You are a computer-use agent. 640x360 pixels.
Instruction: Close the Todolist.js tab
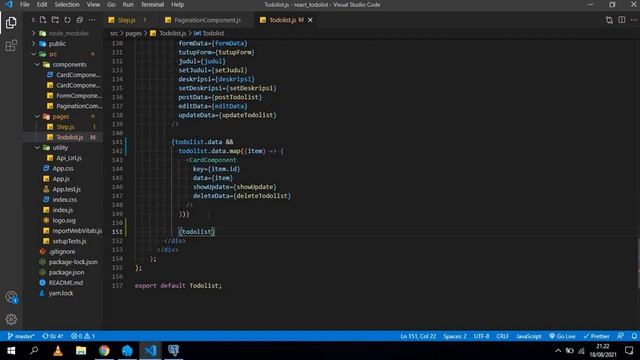pos(310,20)
